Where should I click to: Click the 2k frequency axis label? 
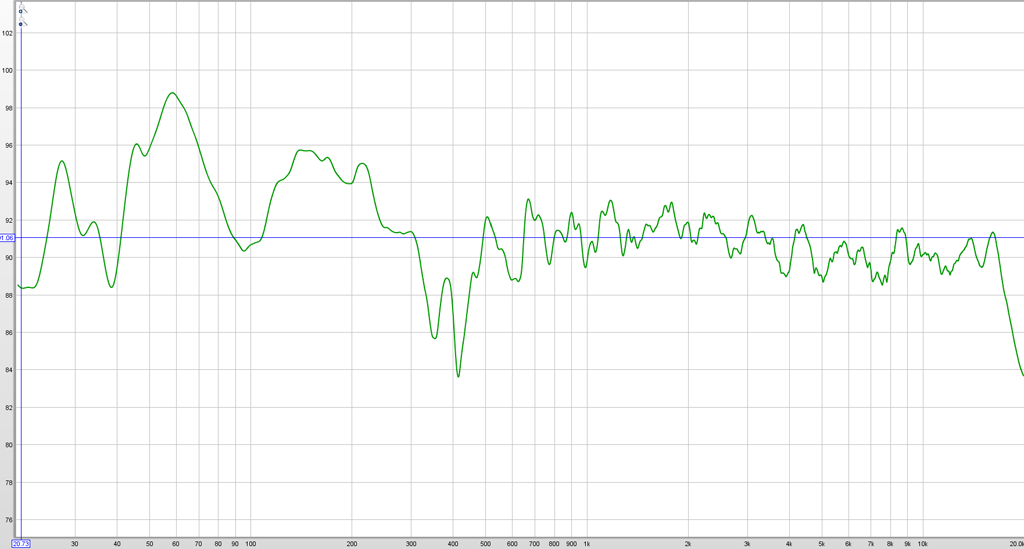pos(687,543)
